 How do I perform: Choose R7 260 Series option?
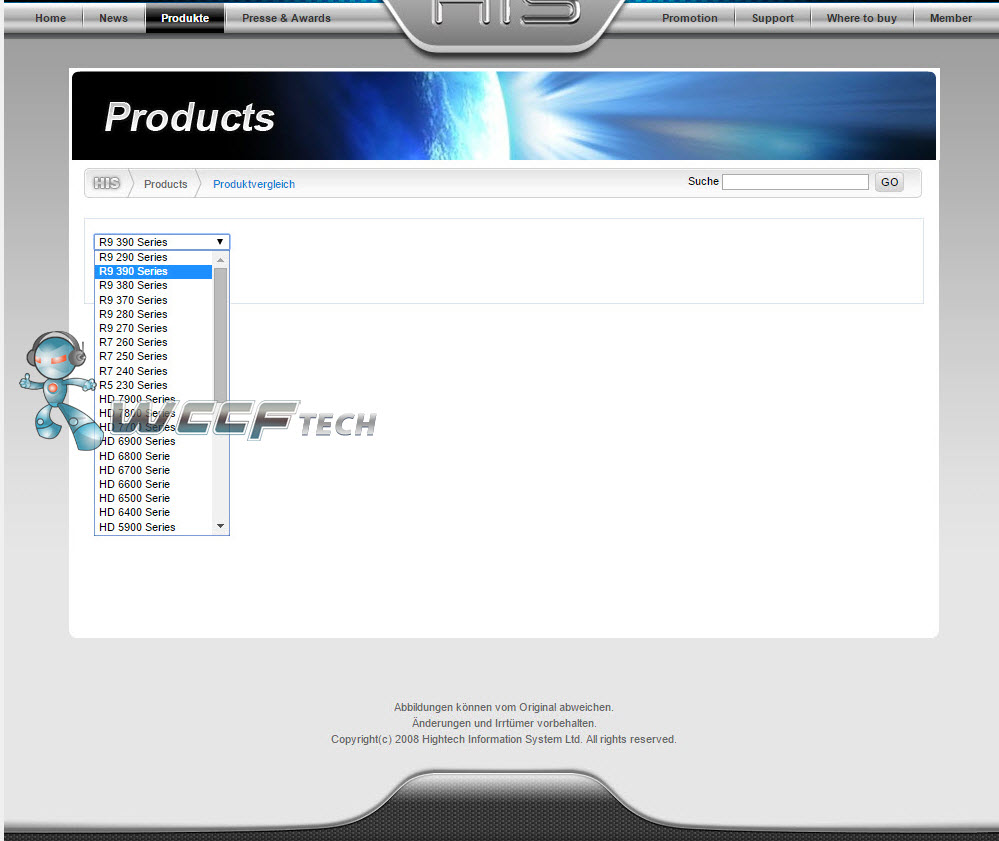pos(154,342)
